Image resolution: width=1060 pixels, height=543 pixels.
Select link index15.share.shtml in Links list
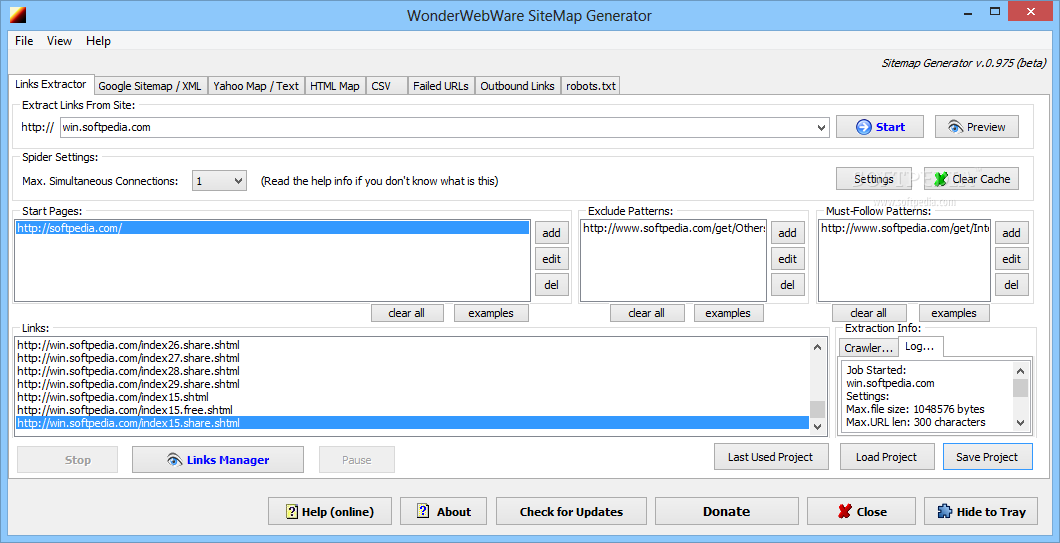[x=412, y=423]
